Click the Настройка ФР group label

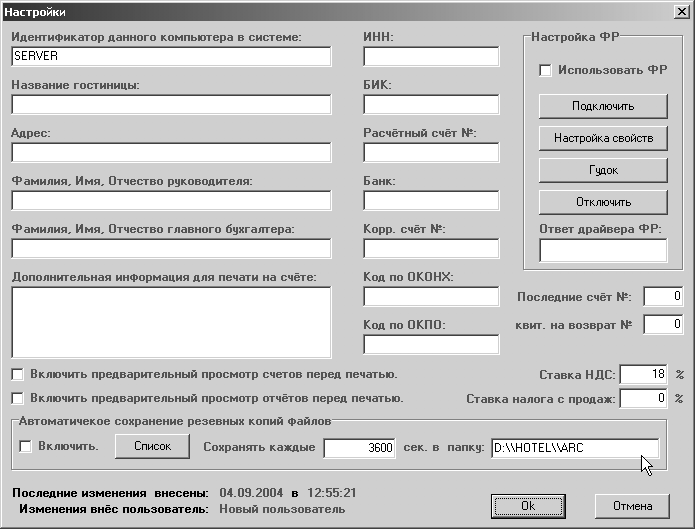click(x=575, y=36)
